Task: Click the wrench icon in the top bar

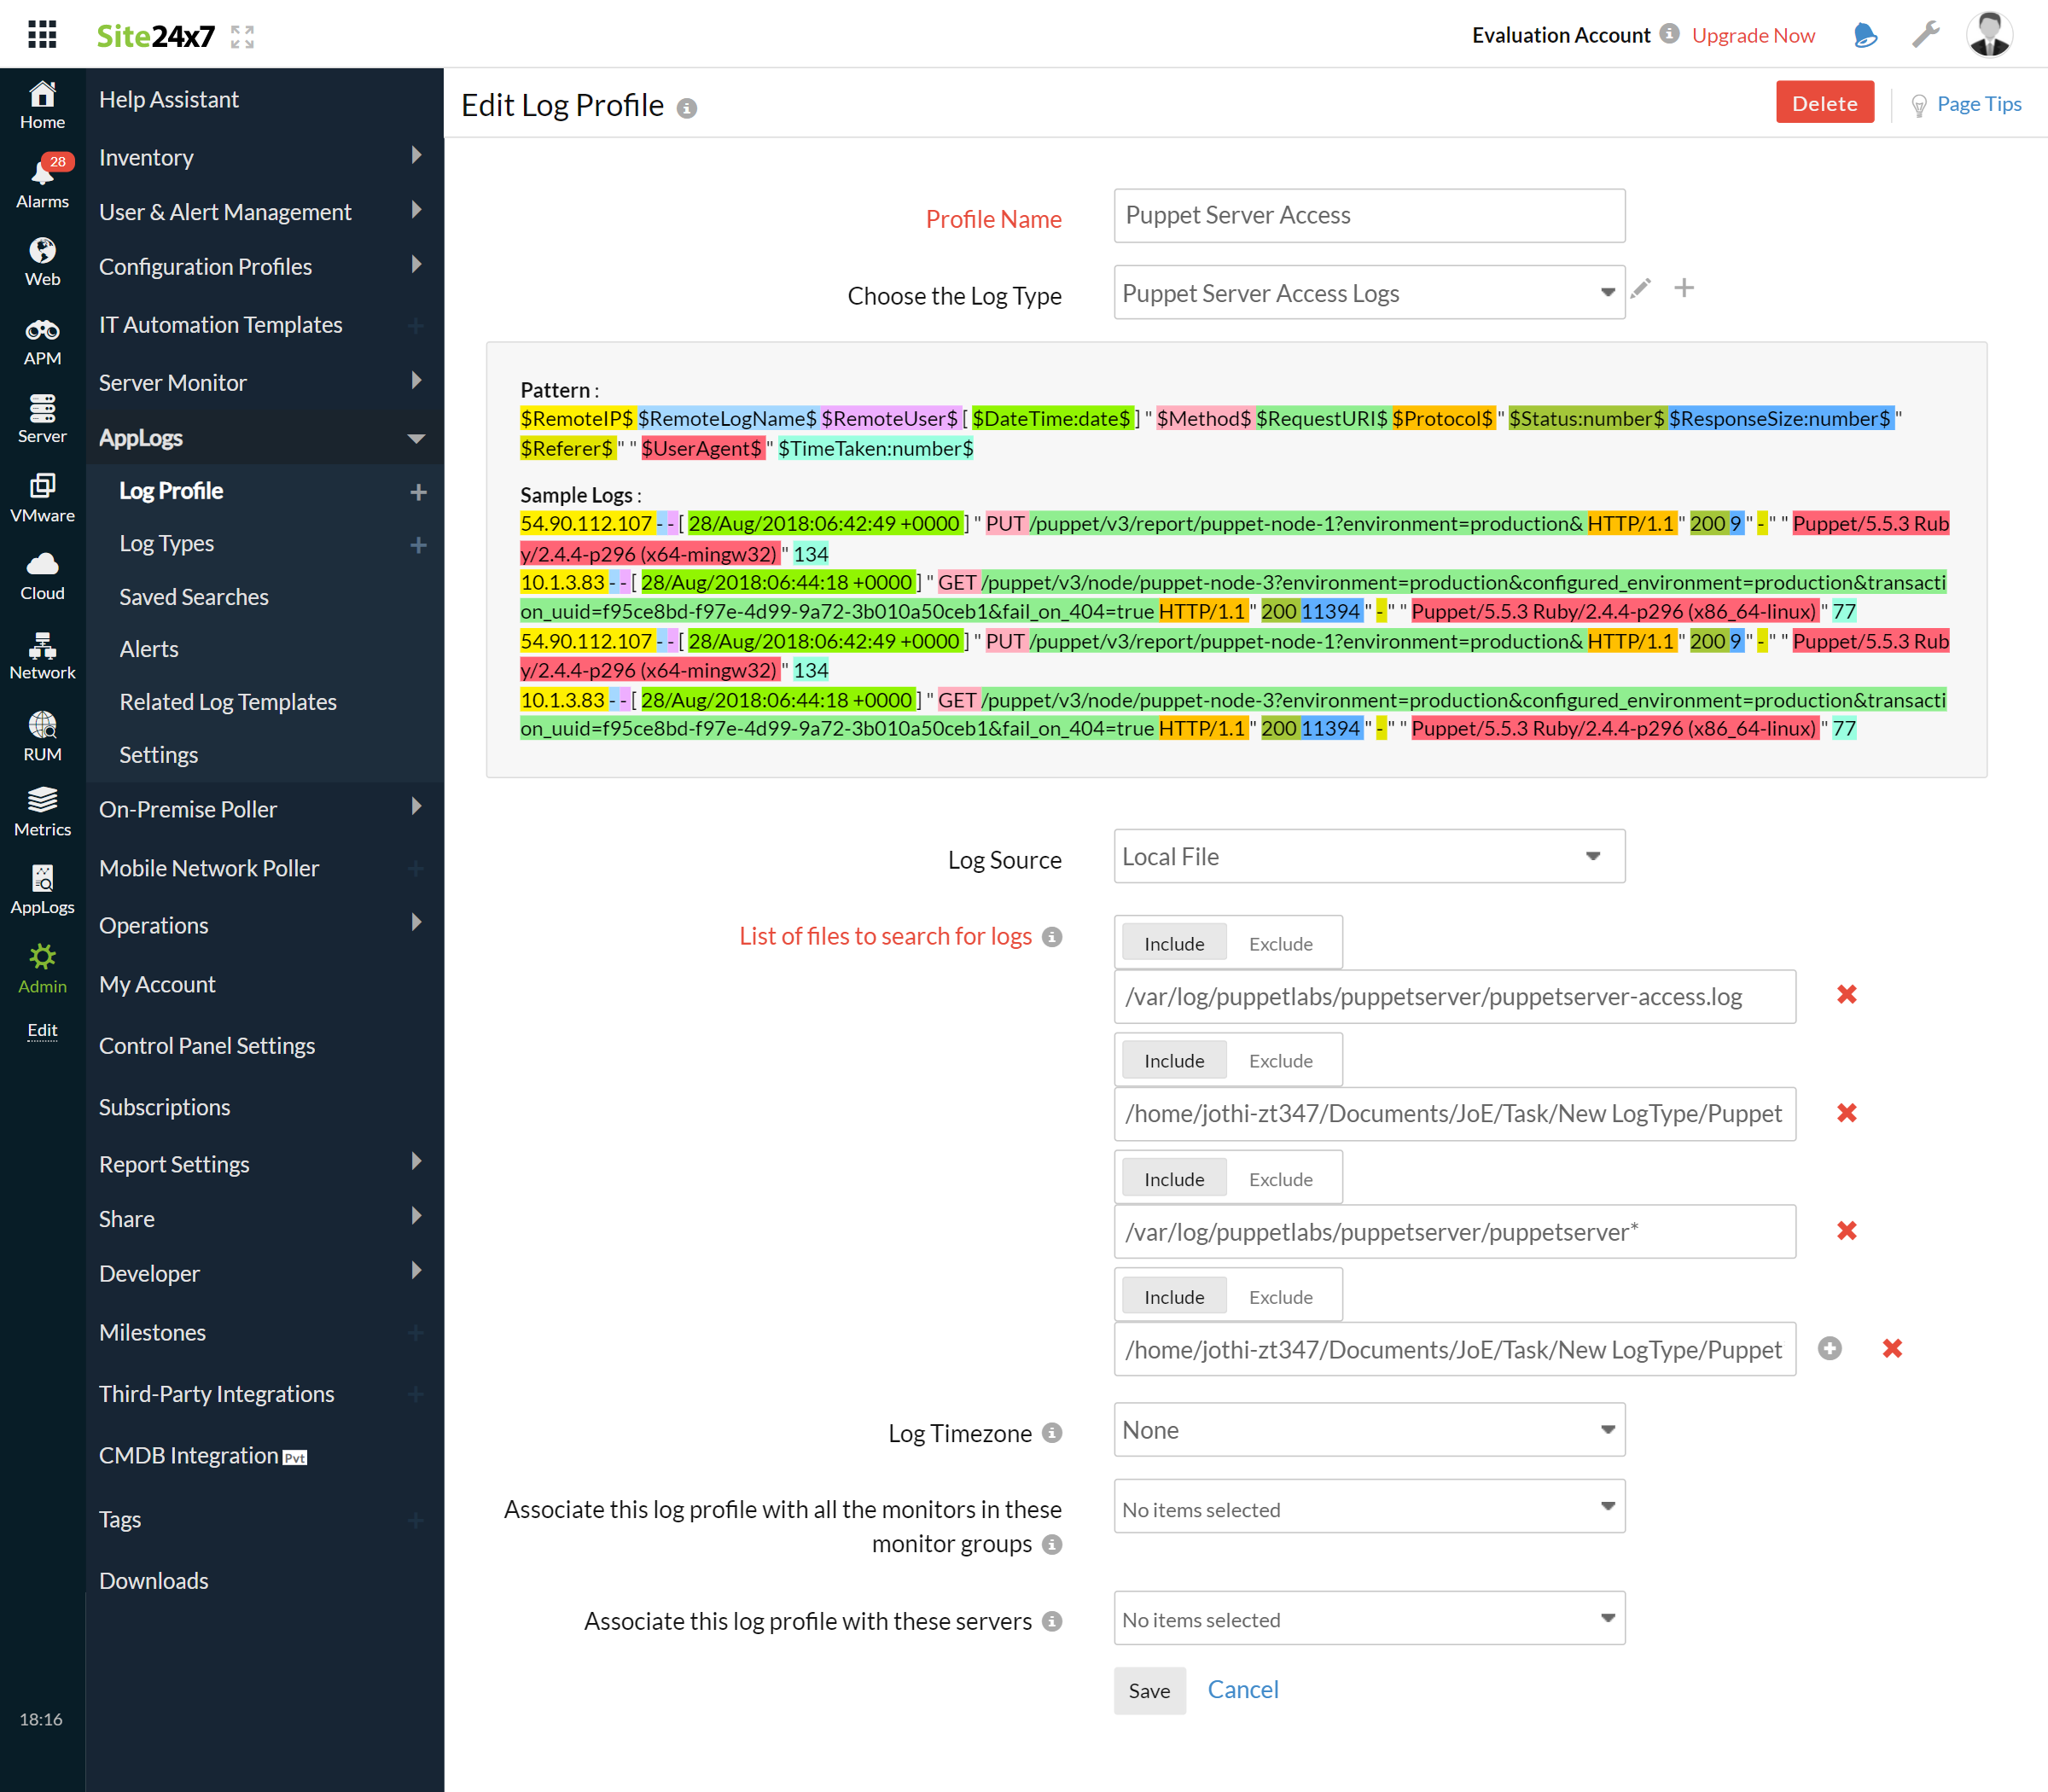Action: click(x=1925, y=33)
